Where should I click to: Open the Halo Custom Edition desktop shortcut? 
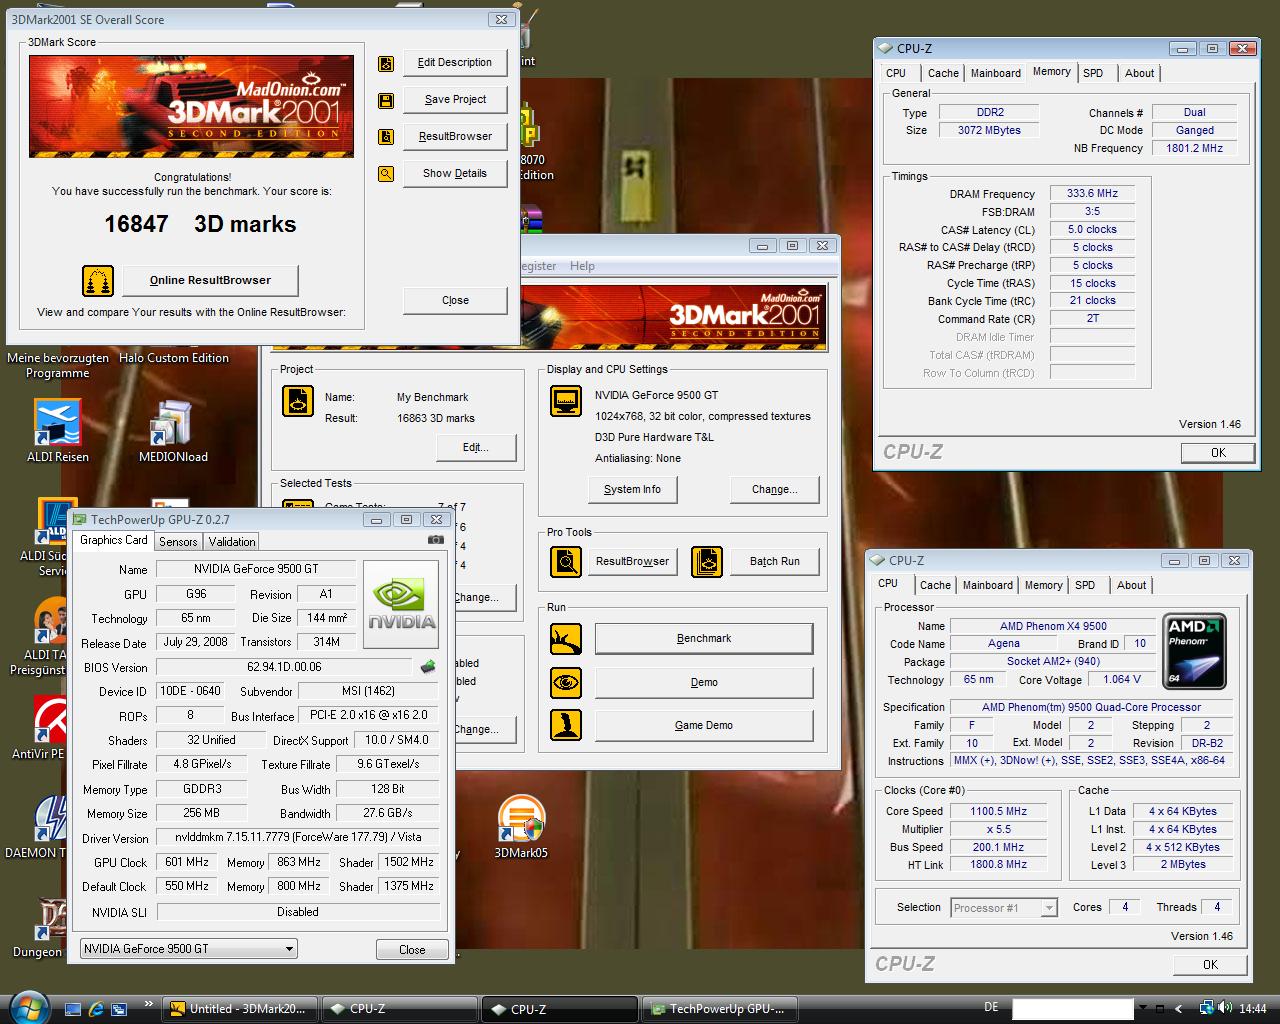174,358
